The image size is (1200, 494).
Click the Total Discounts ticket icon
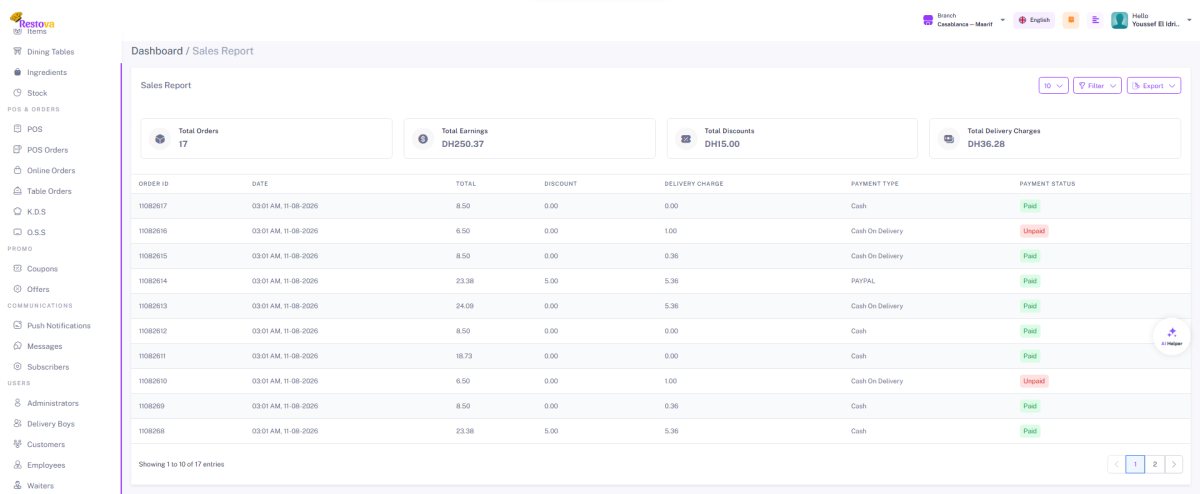tap(686, 138)
